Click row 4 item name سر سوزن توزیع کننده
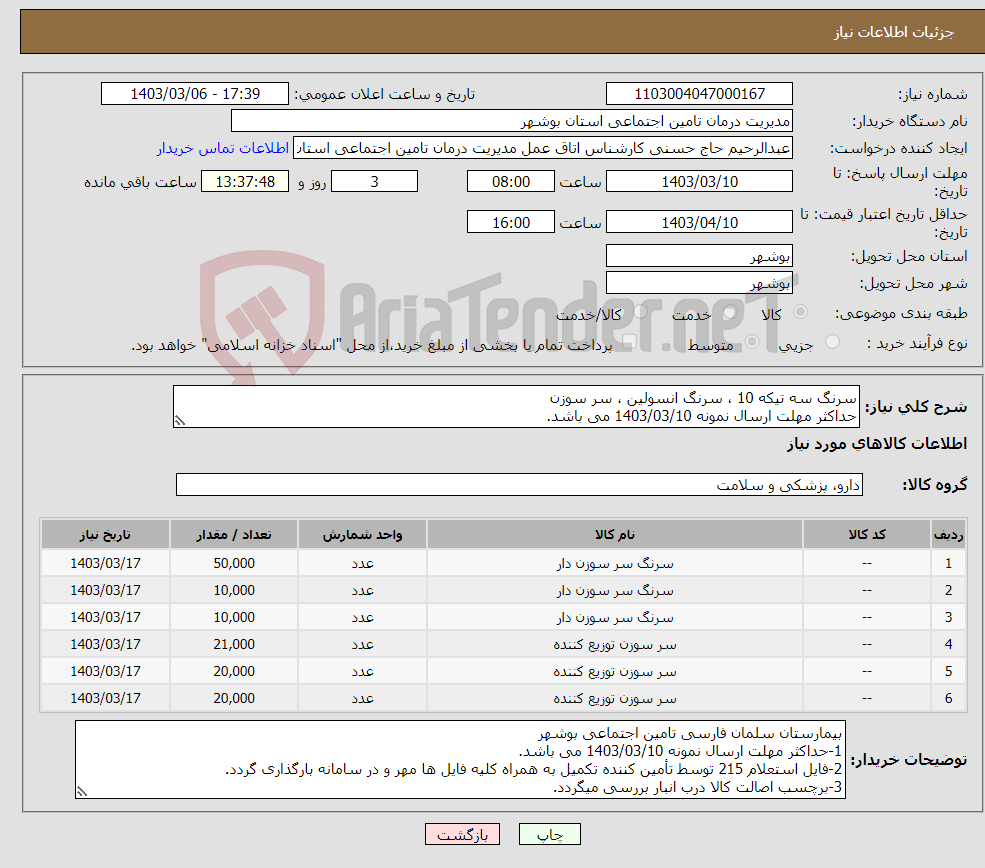This screenshot has width=985, height=868. tap(615, 645)
